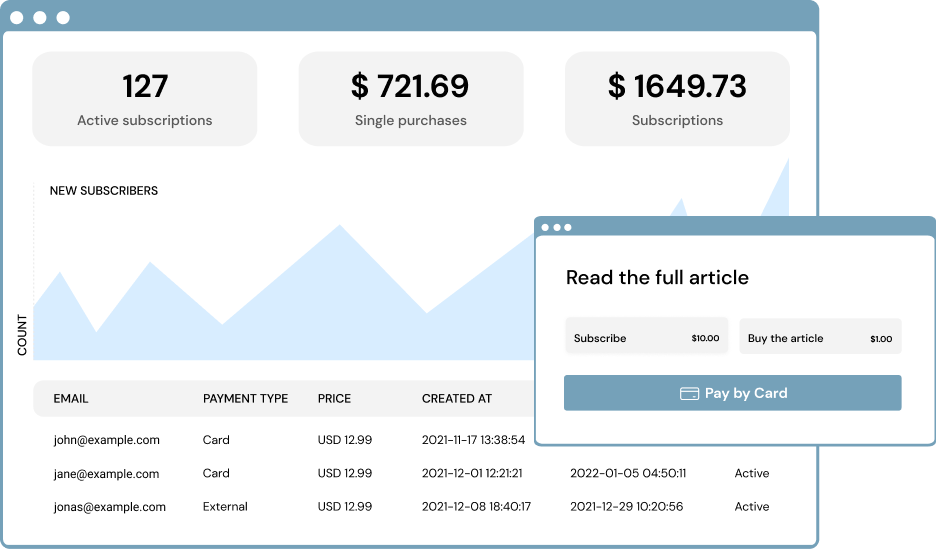
Task: Click the first dot in dashboard title bar
Action: [x=18, y=18]
